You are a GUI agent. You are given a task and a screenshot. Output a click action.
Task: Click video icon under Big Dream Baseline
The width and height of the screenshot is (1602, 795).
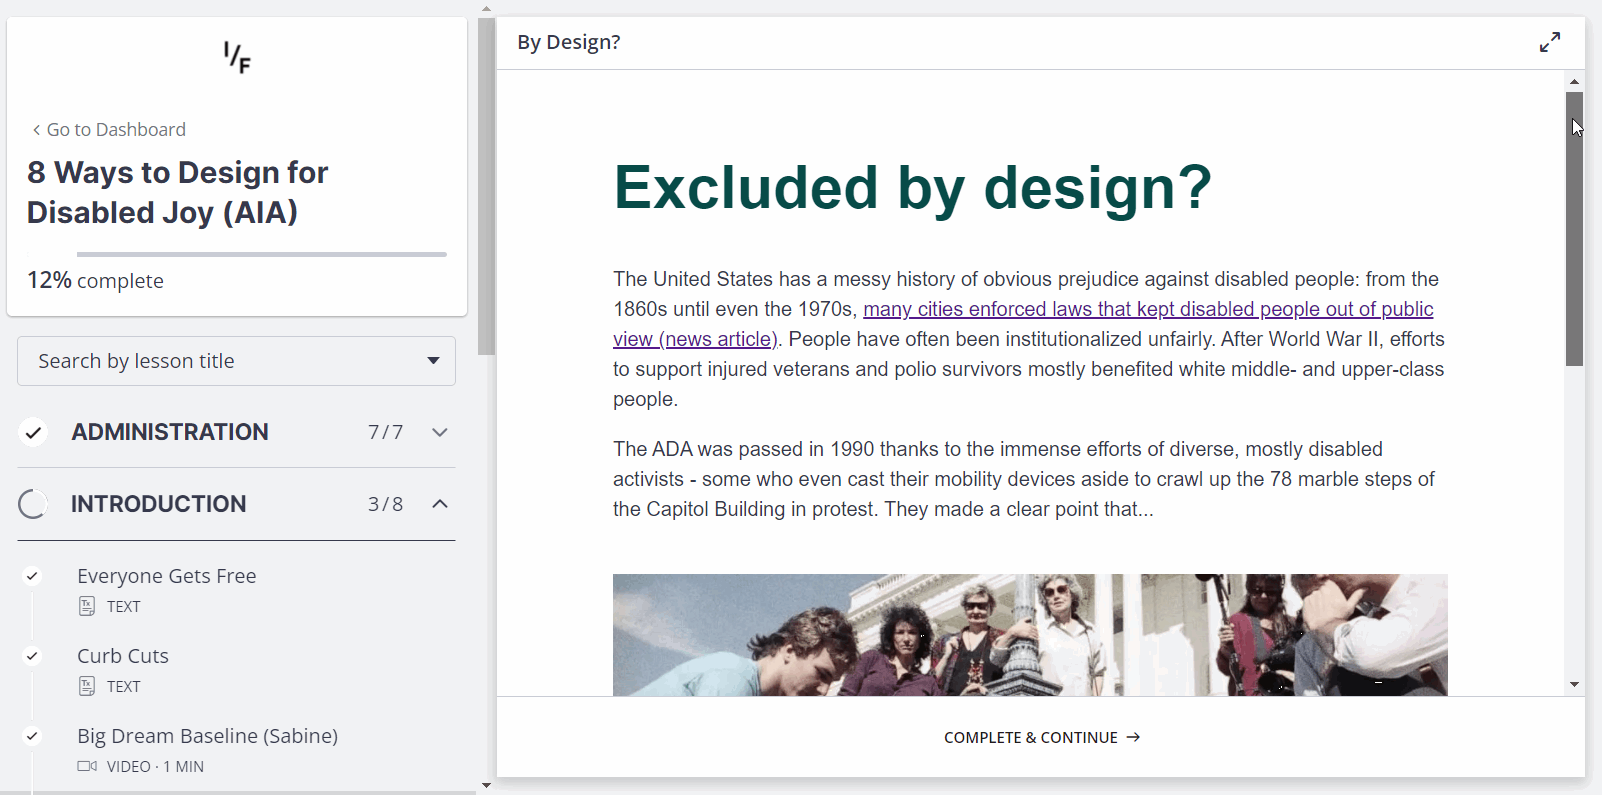[87, 766]
